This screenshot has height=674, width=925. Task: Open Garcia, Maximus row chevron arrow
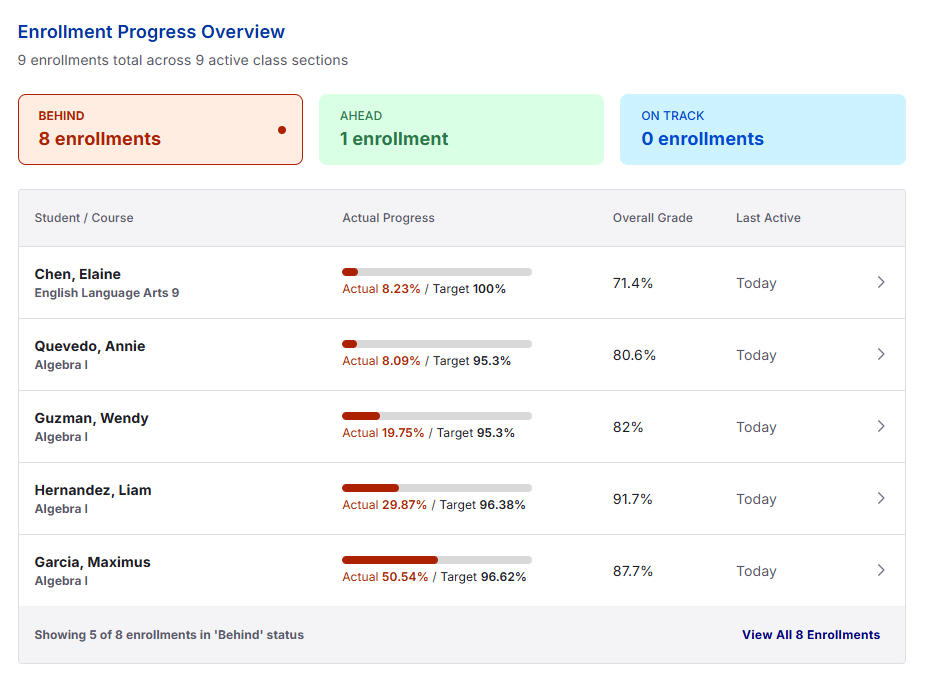point(881,570)
